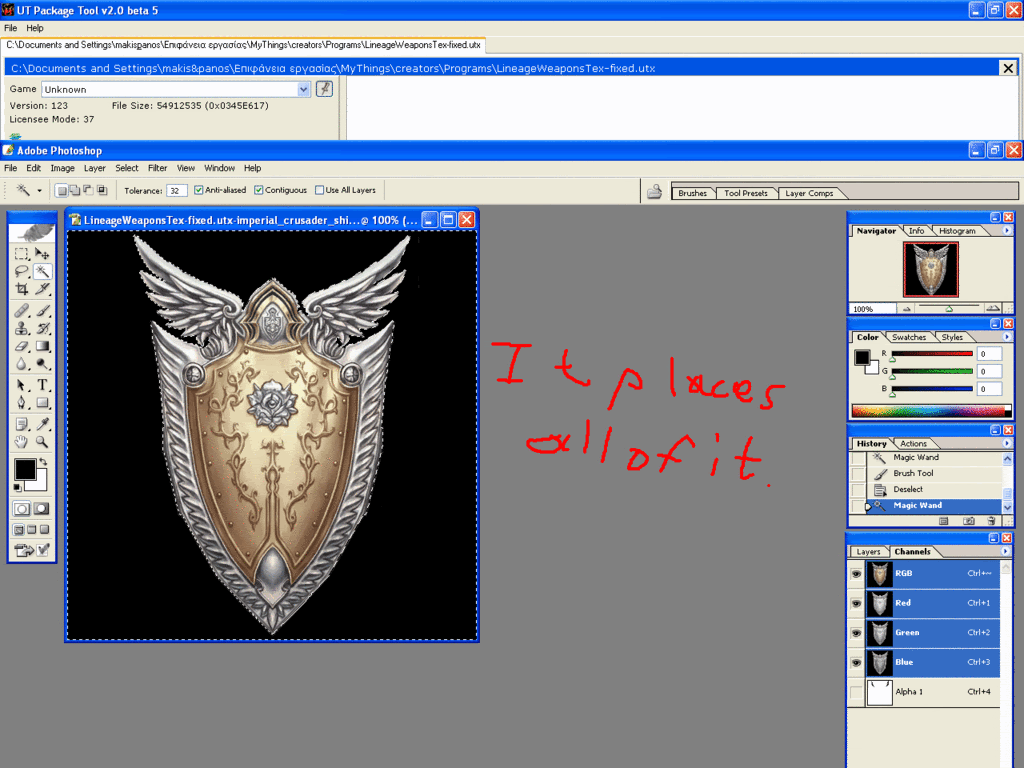Open the Game dropdown in UT Package Tool
The height and width of the screenshot is (768, 1024).
pos(304,89)
